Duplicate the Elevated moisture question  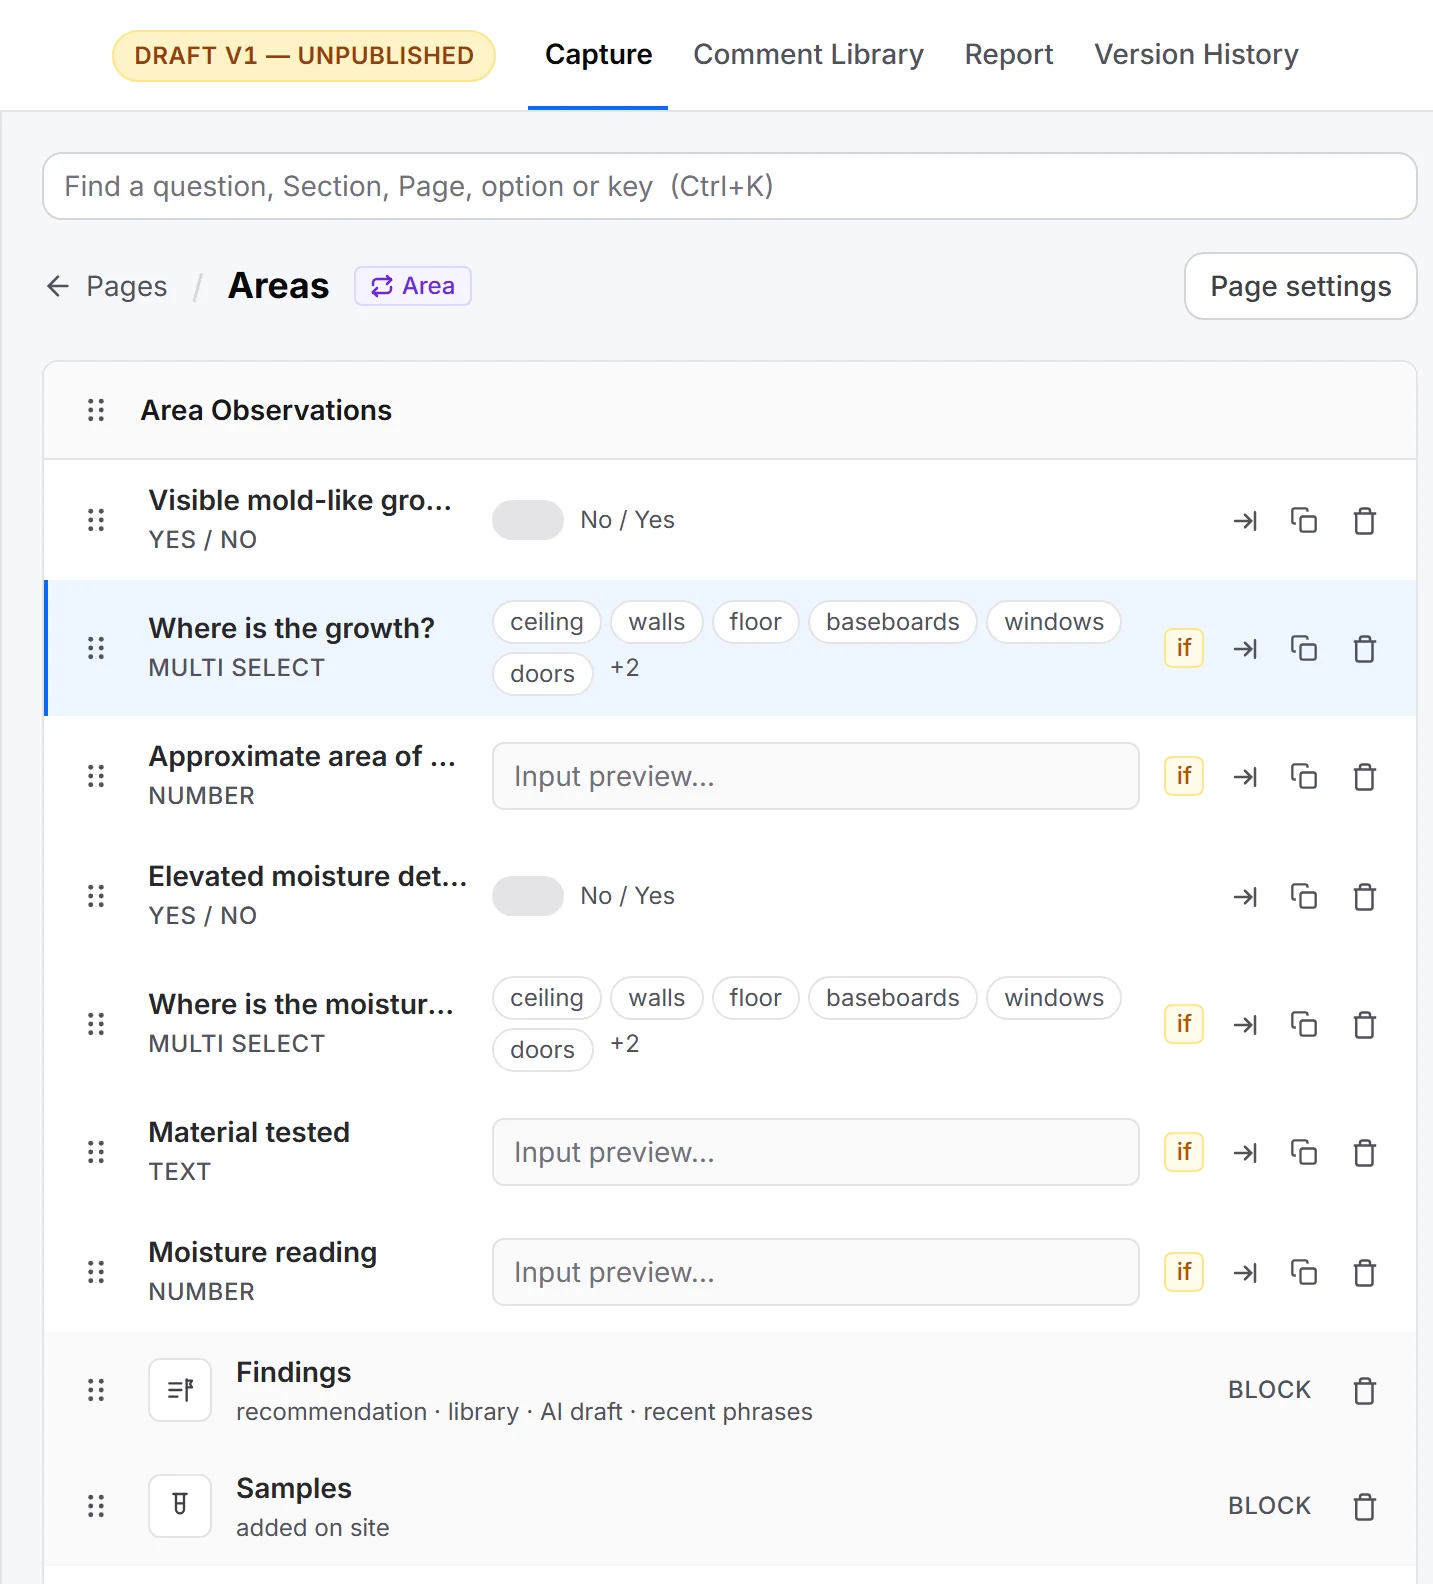pyautogui.click(x=1304, y=897)
